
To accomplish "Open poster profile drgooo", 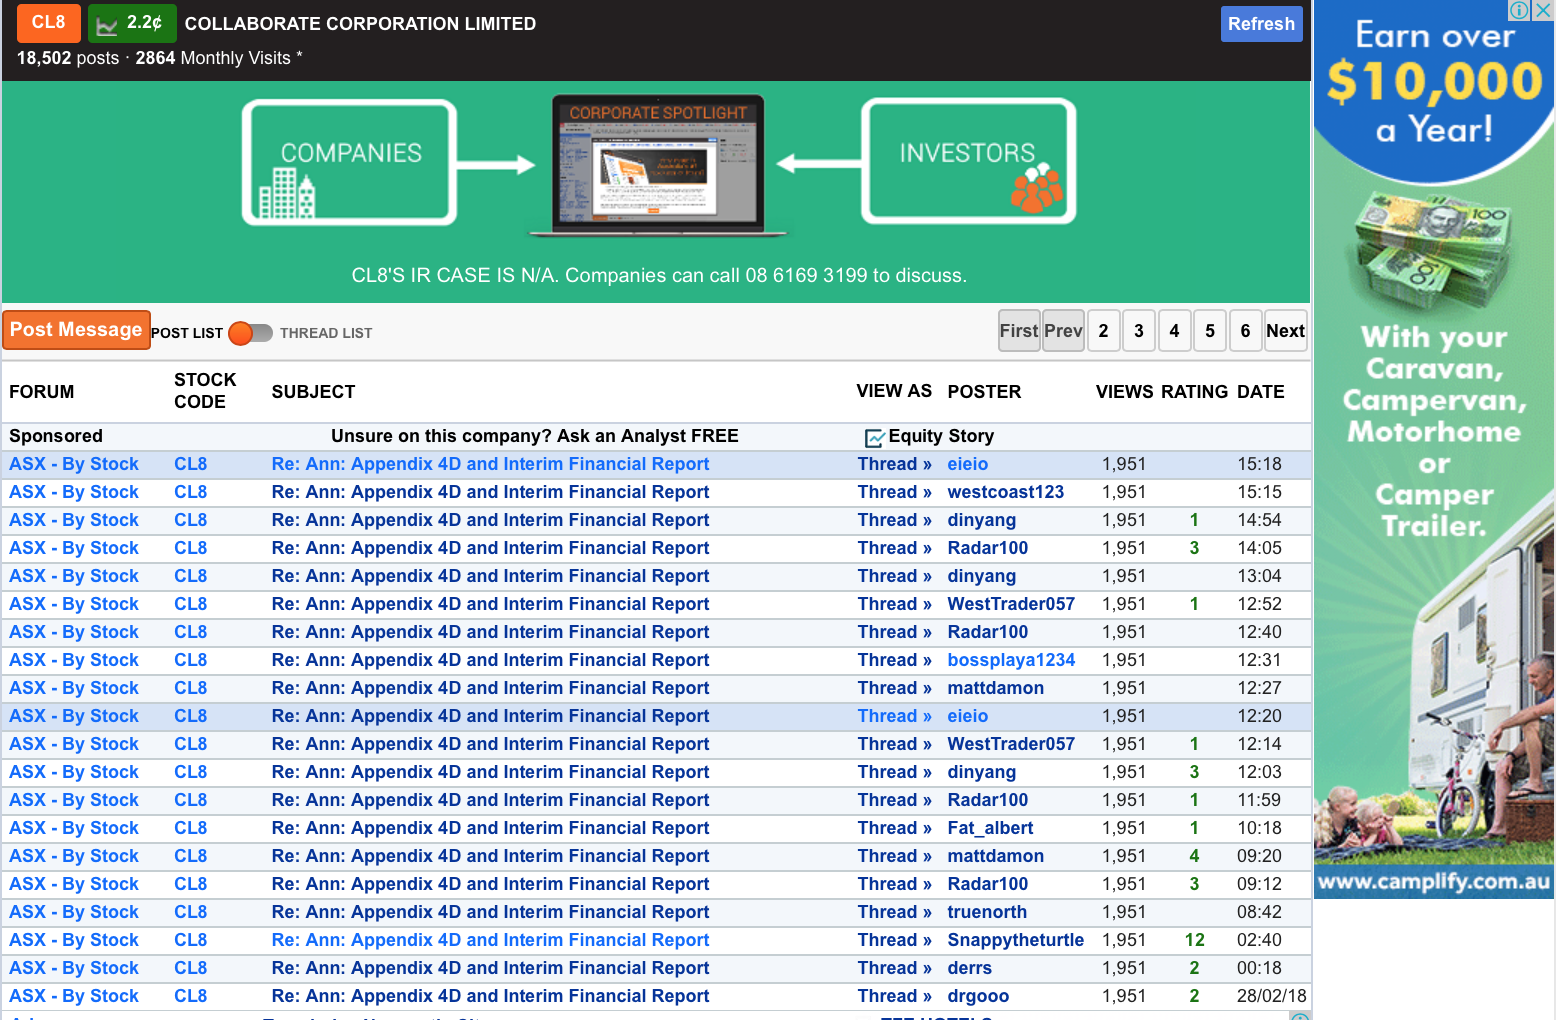I will pos(978,996).
